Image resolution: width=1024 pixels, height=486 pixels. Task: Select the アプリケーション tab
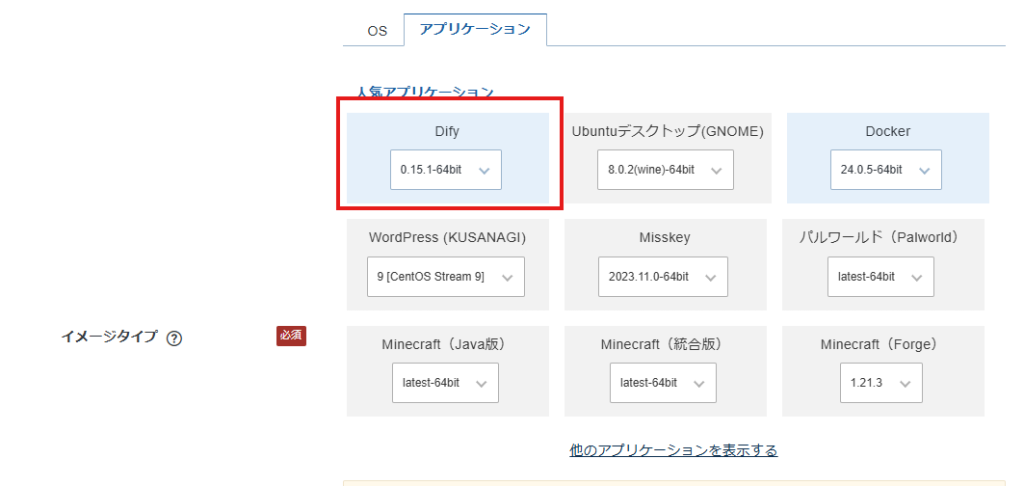(475, 30)
